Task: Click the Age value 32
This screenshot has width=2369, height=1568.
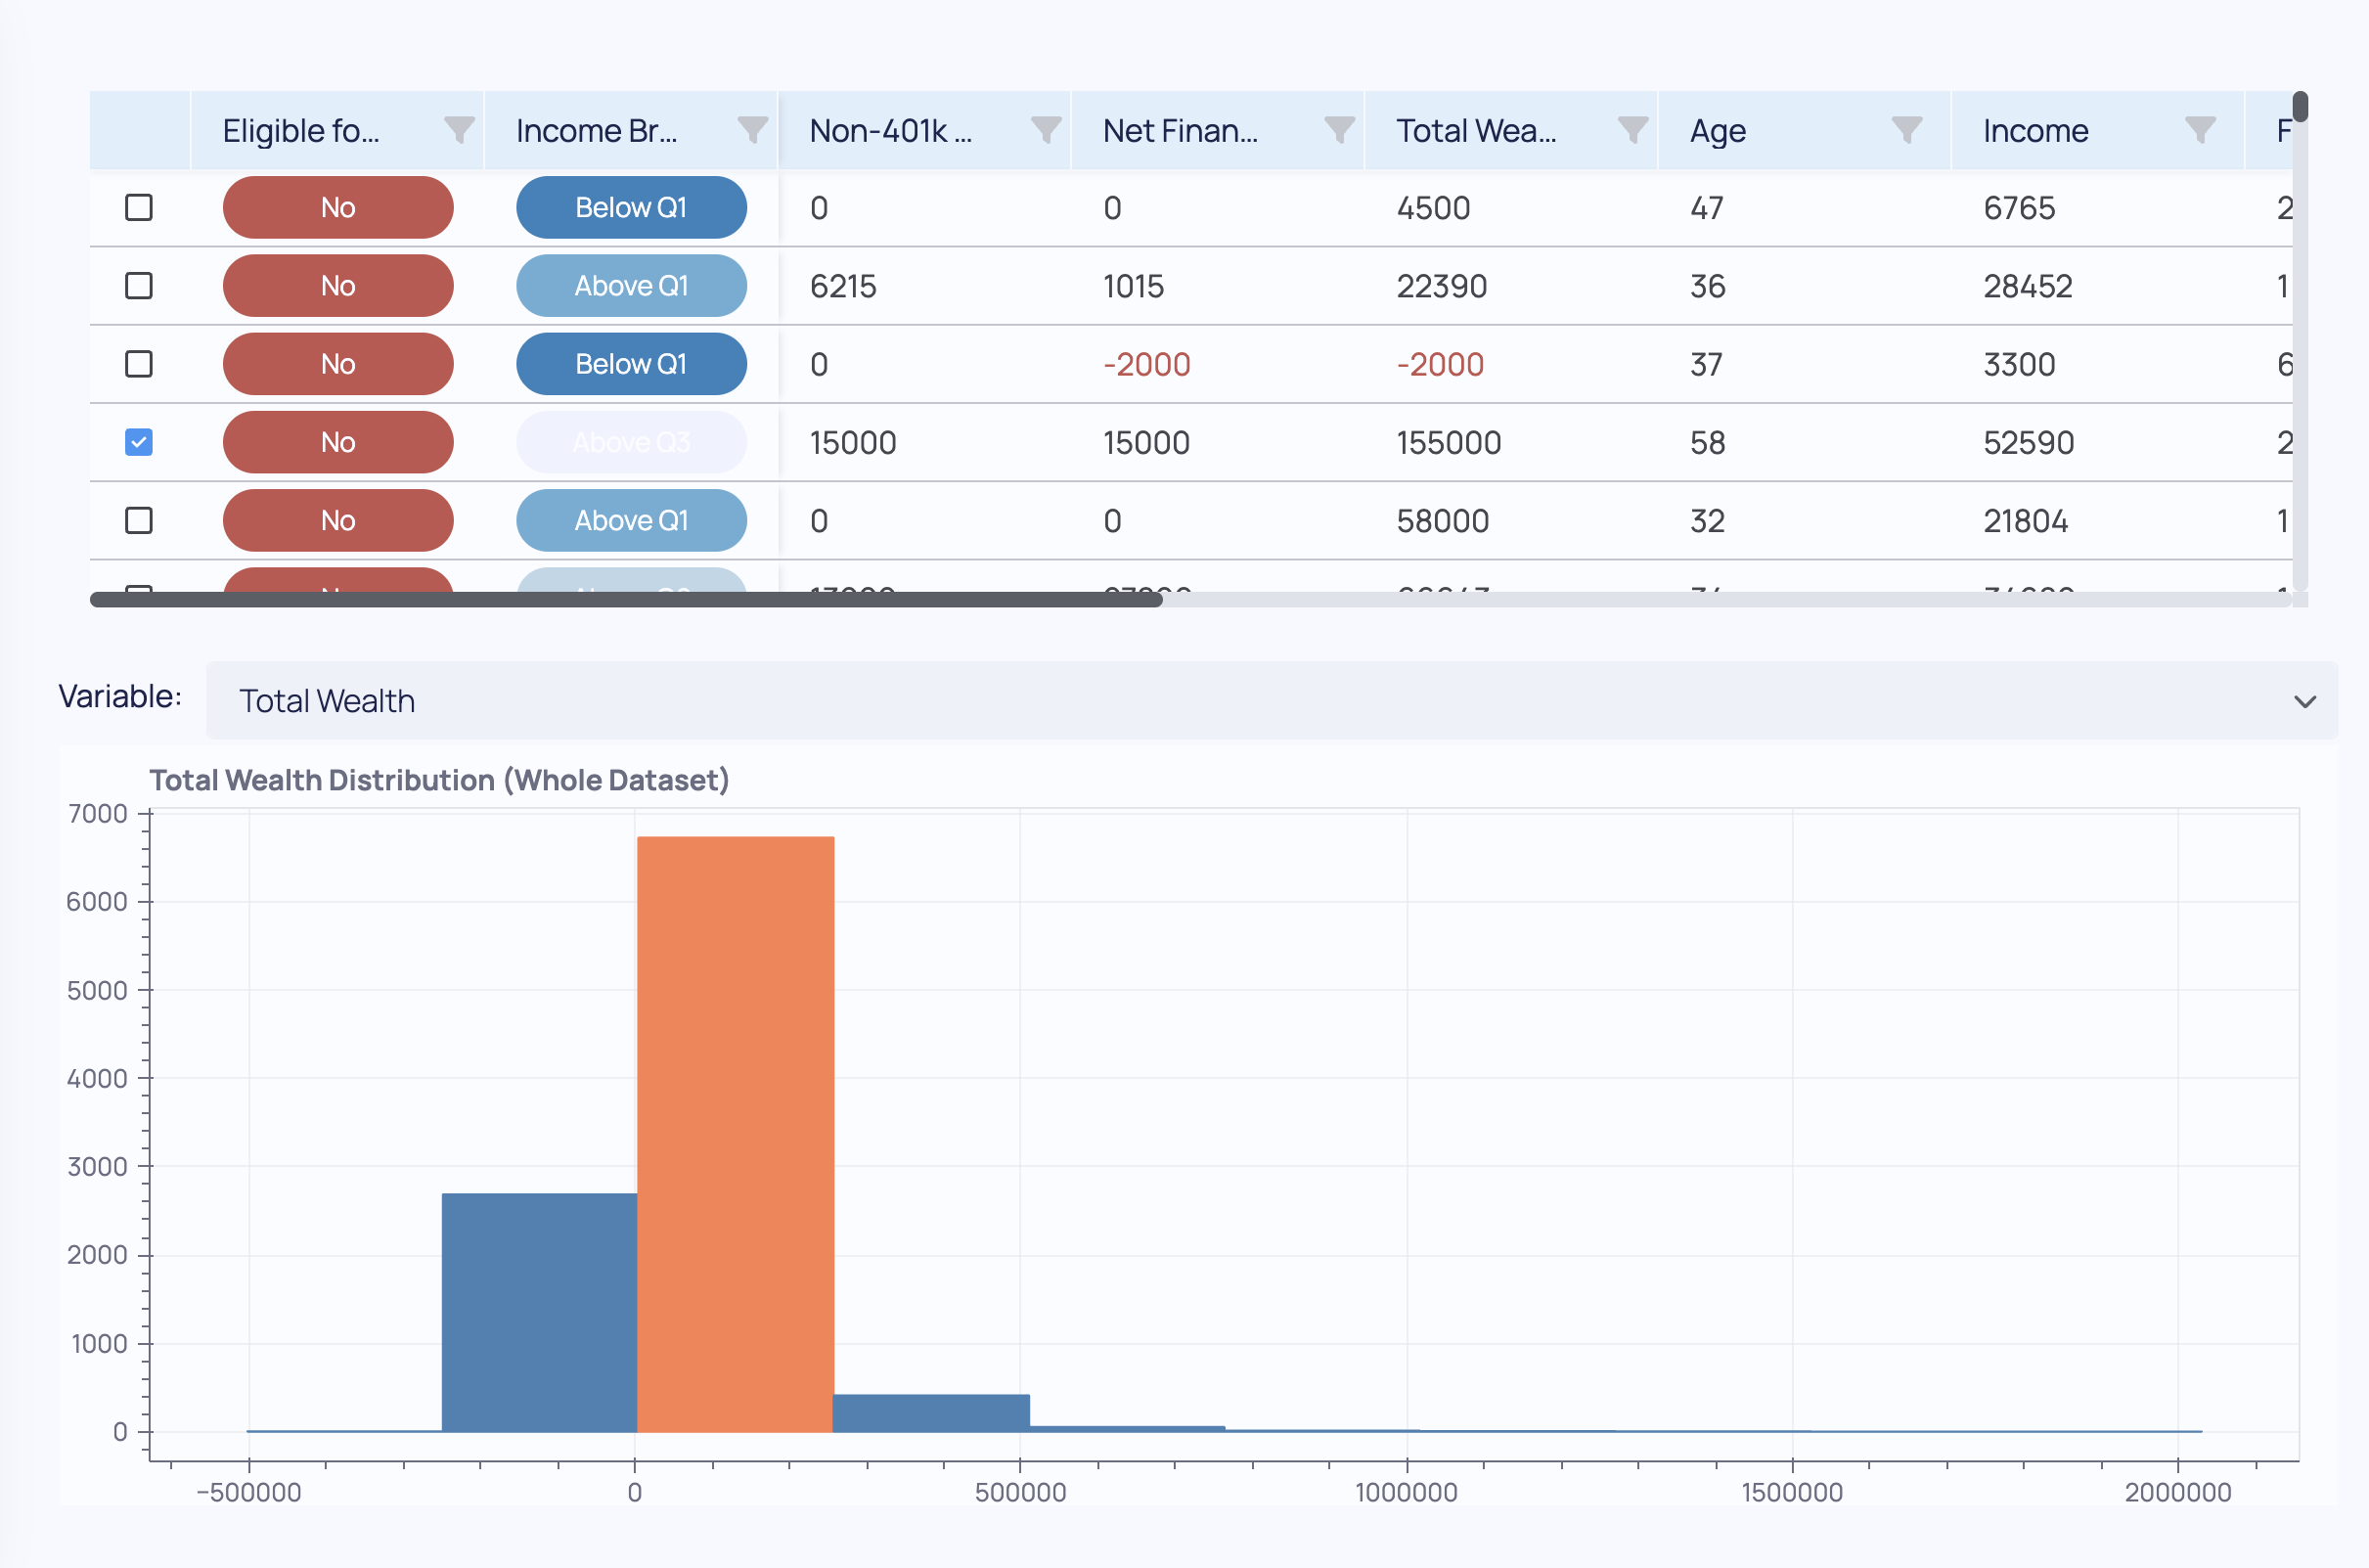Action: (1707, 520)
